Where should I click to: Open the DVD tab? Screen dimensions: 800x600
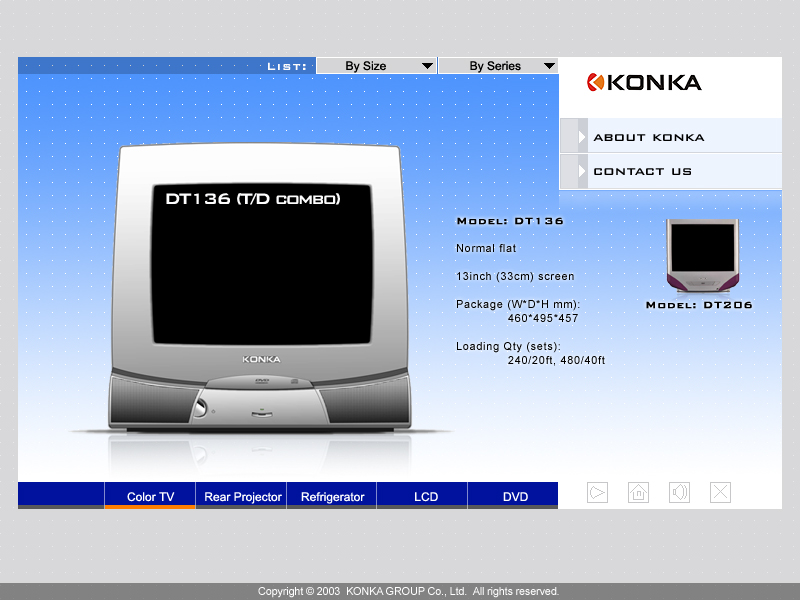pyautogui.click(x=515, y=496)
